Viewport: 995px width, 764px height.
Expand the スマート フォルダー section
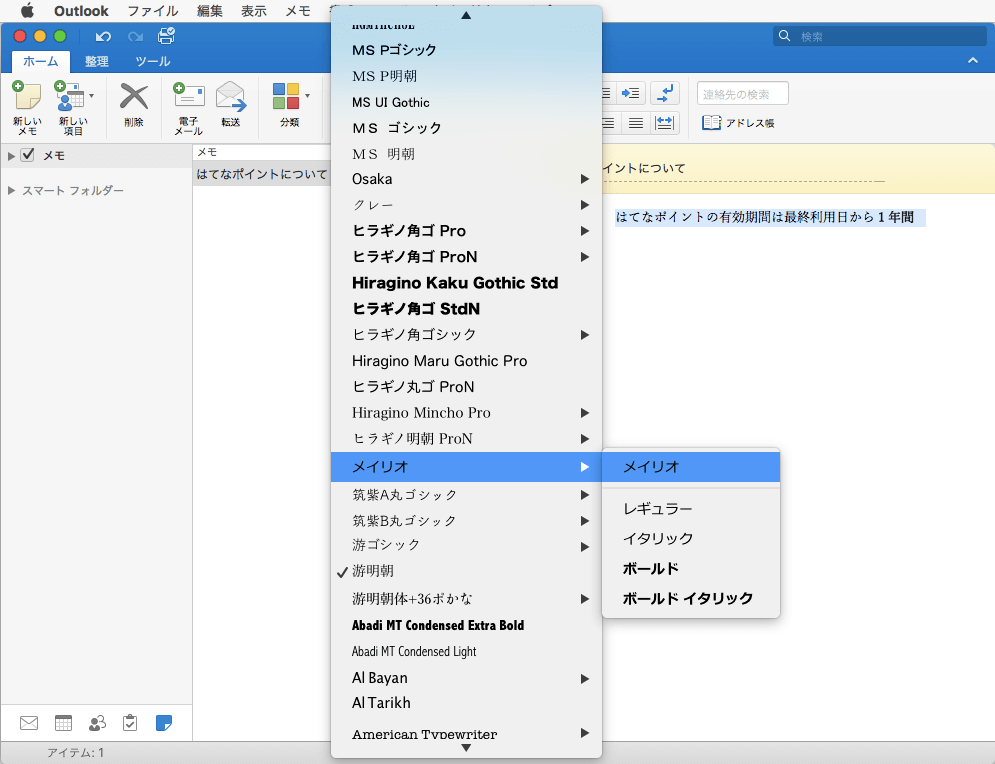click(x=11, y=190)
